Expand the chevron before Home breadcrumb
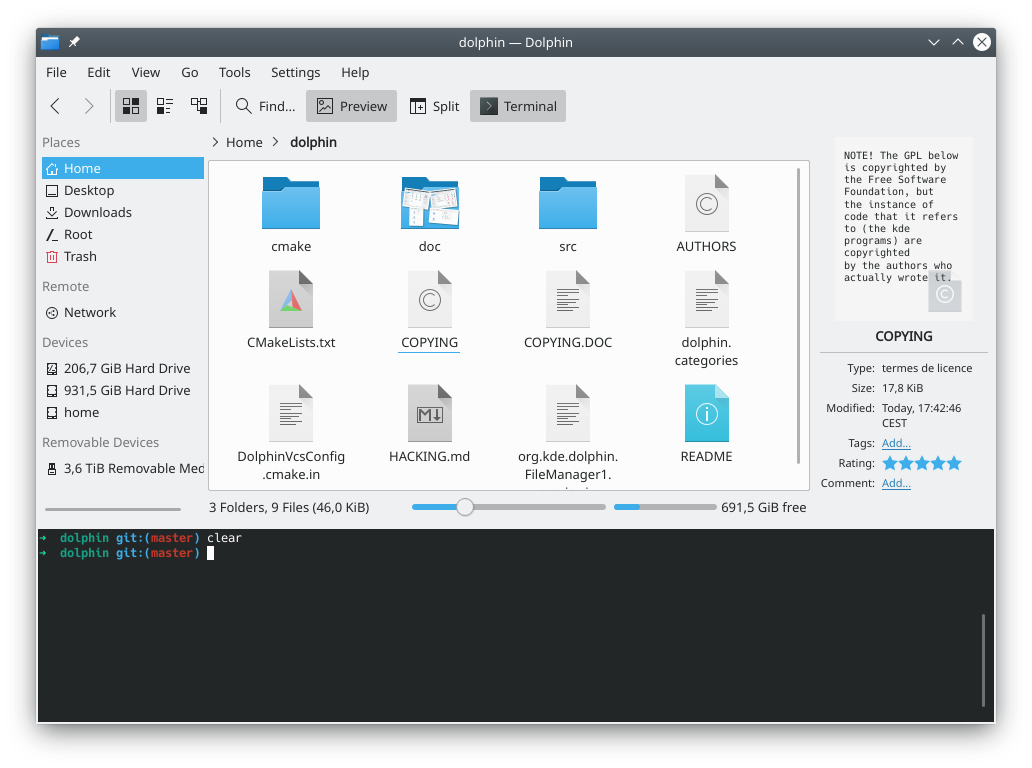The height and width of the screenshot is (768, 1032). (215, 142)
